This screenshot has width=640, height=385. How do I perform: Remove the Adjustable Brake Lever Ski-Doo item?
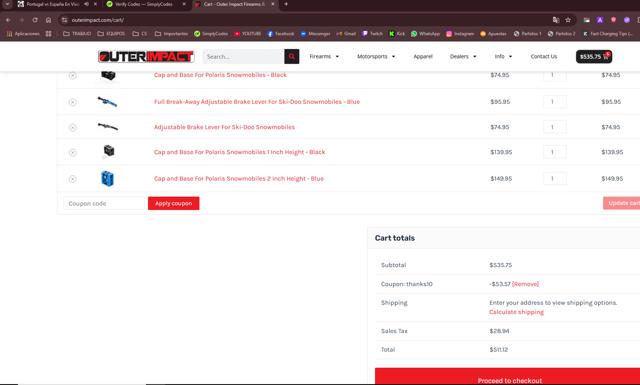[x=72, y=128]
